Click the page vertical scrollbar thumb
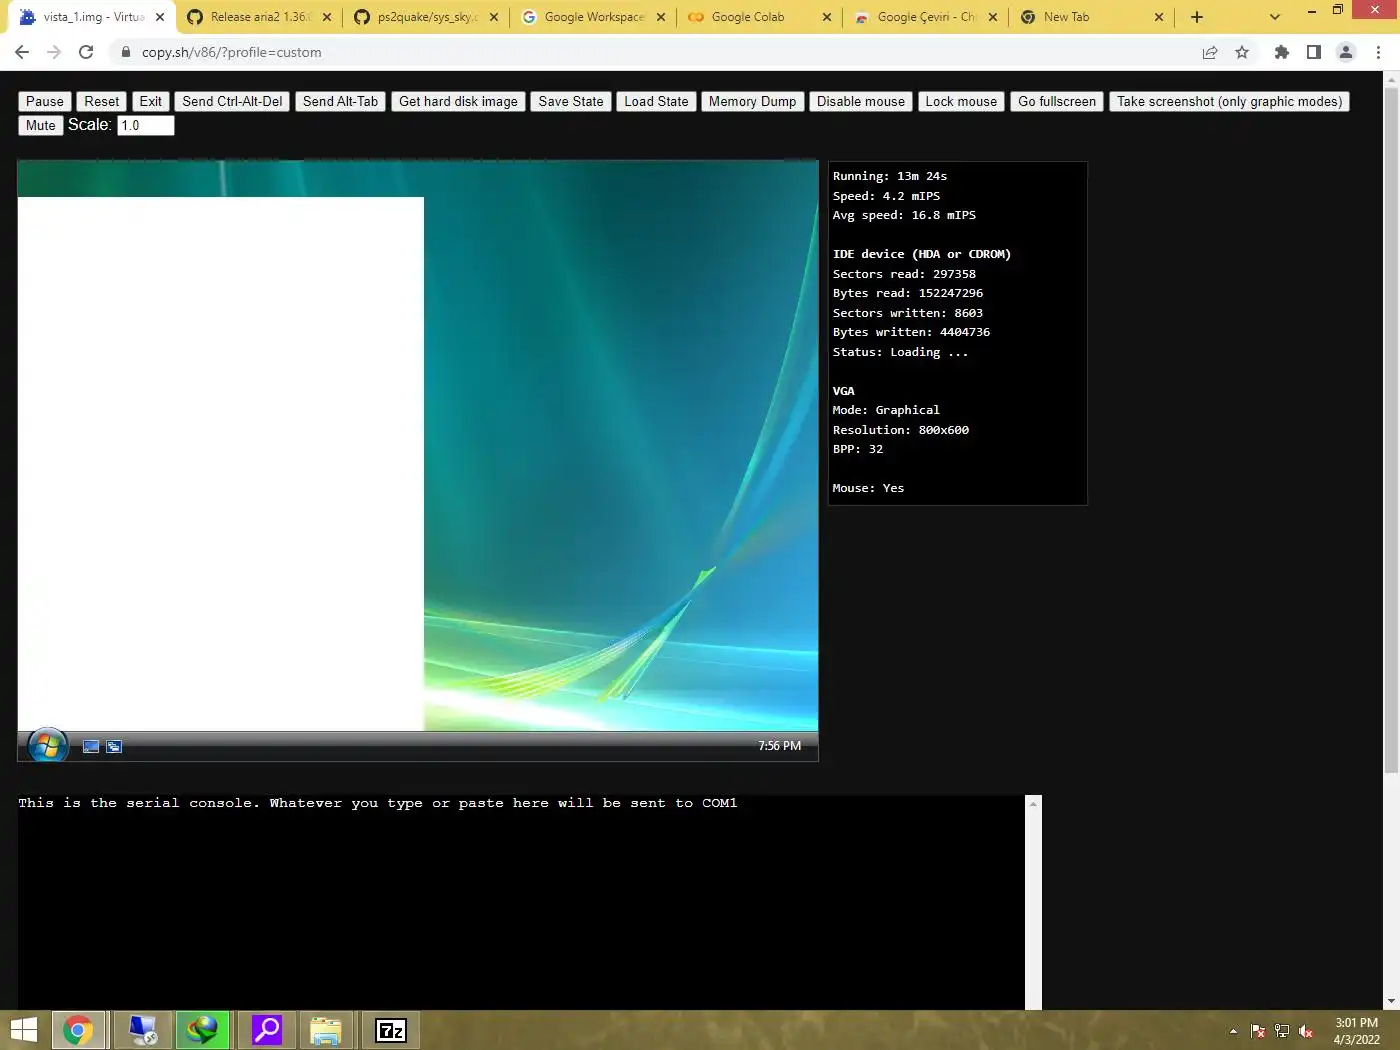Viewport: 1400px width, 1050px height. [x=1391, y=430]
